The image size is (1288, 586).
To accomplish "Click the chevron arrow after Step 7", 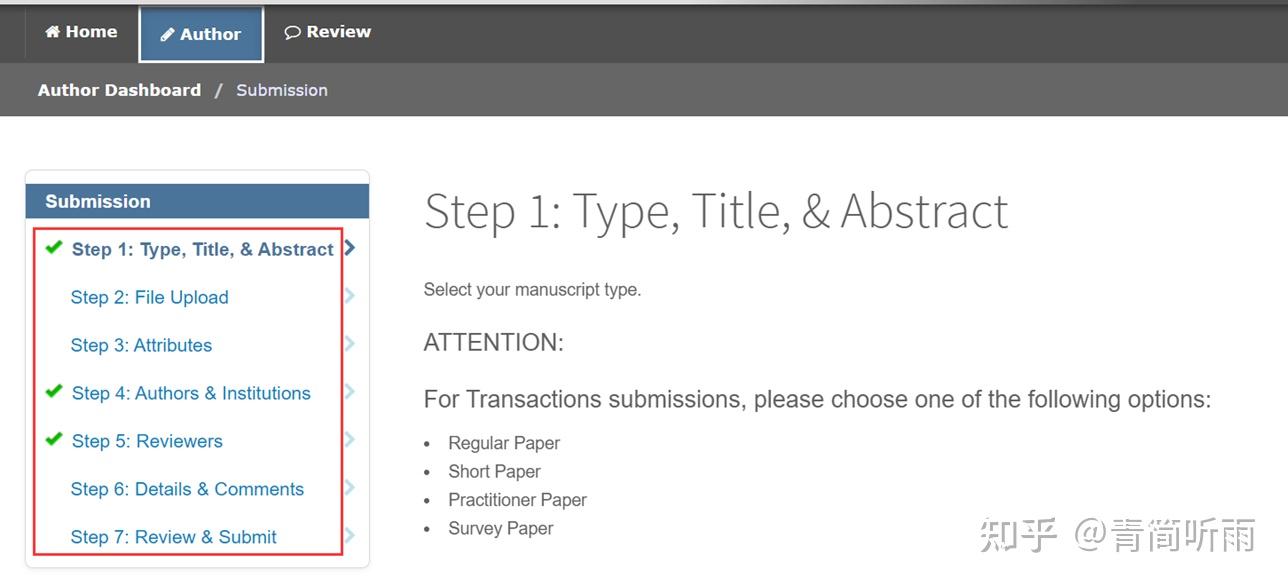I will pos(350,536).
